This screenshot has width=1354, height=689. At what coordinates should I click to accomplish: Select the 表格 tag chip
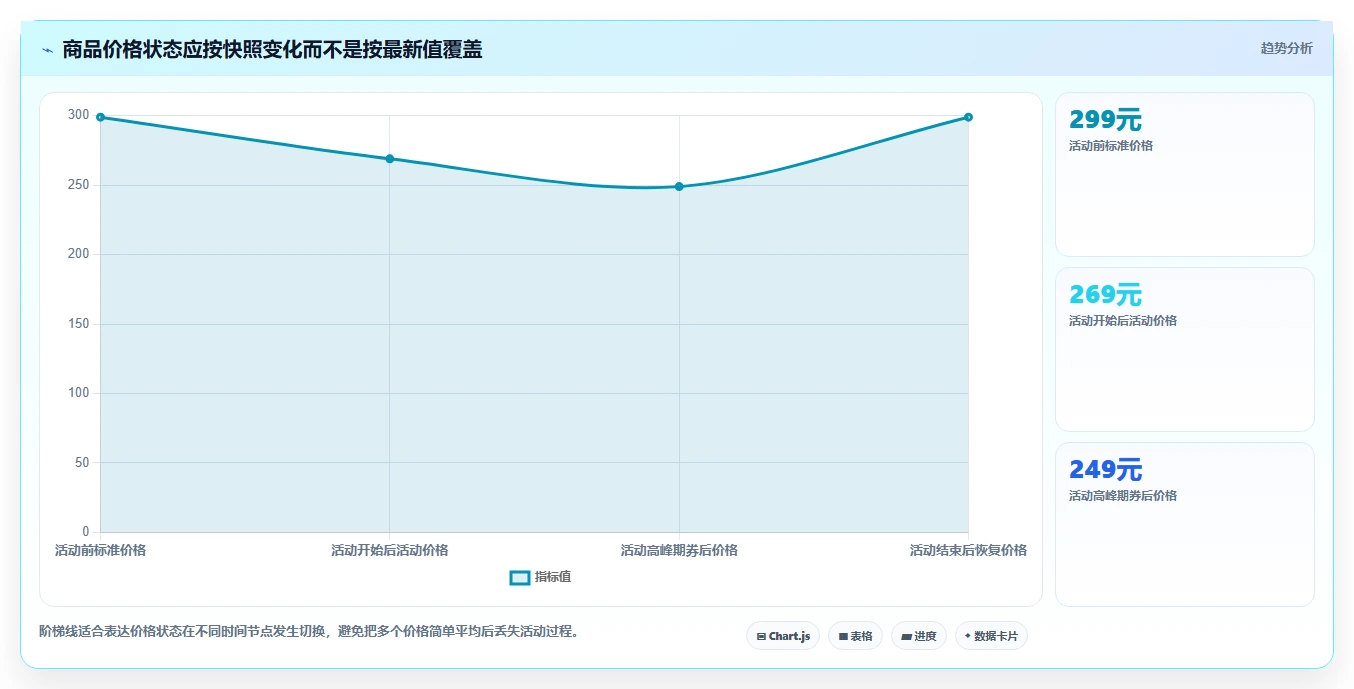pyautogui.click(x=855, y=636)
